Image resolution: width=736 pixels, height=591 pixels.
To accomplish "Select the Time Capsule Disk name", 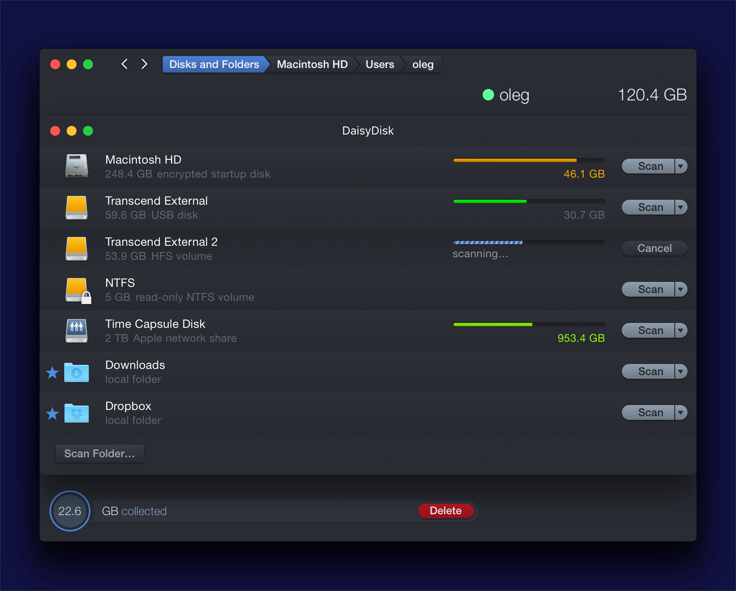I will point(155,324).
